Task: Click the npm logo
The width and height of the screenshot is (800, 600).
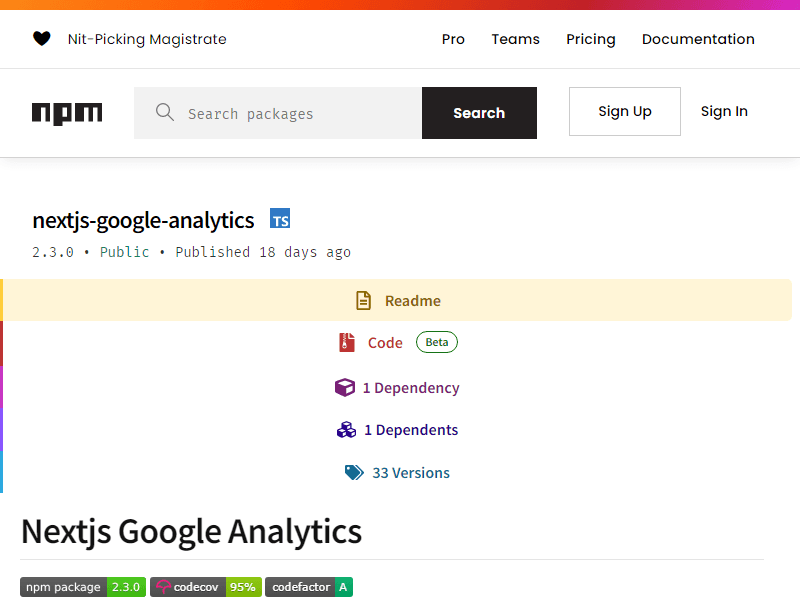Action: 67,113
